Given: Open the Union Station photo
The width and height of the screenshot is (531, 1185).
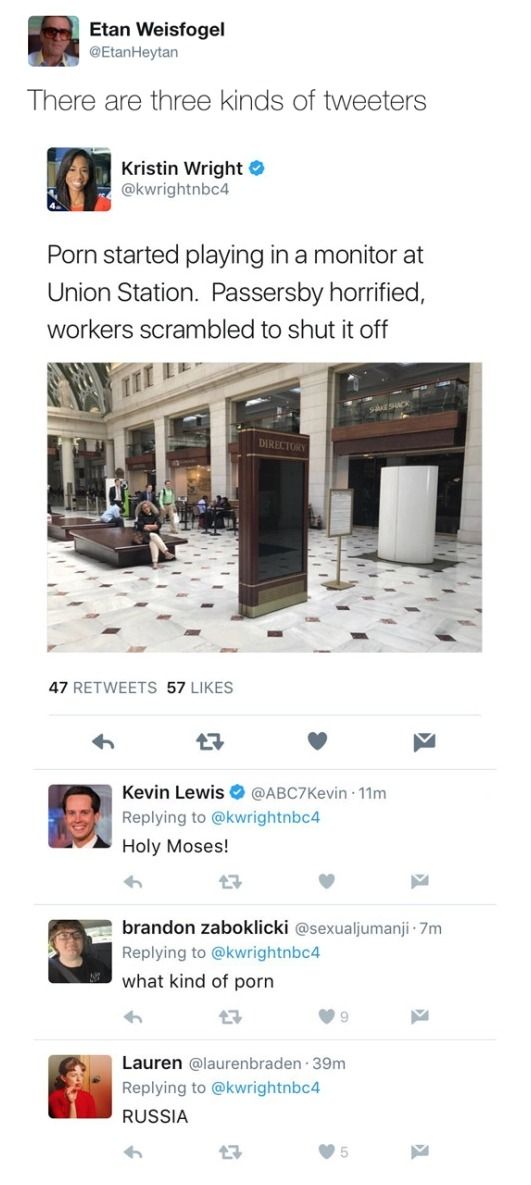Looking at the screenshot, I should point(264,507).
